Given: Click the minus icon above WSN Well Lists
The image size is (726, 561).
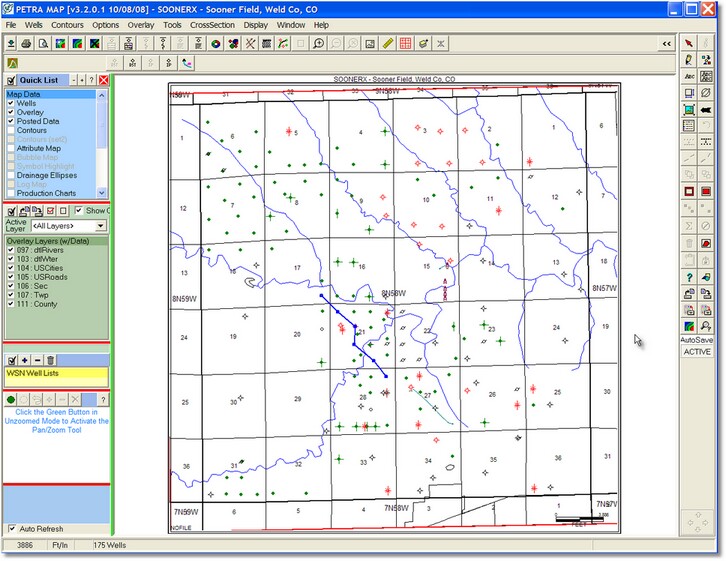Looking at the screenshot, I should tap(38, 360).
